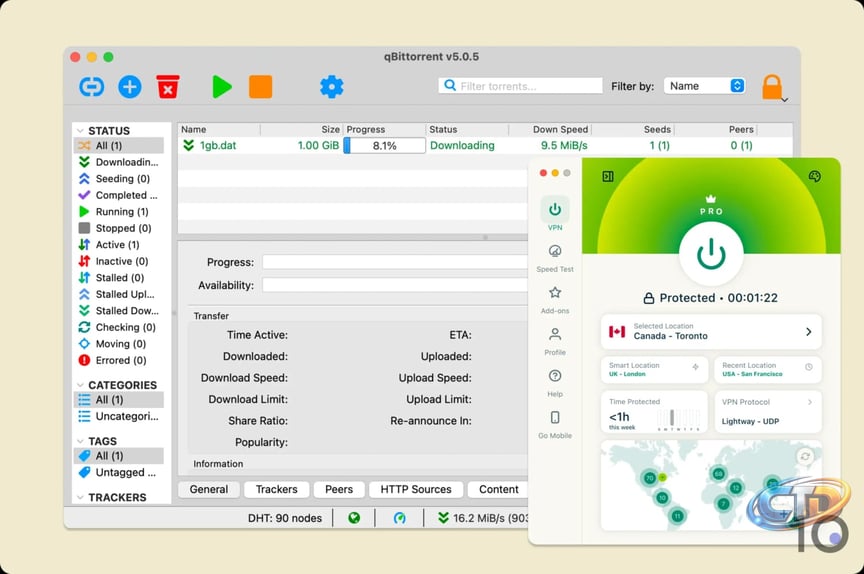Image resolution: width=864 pixels, height=574 pixels.
Task: Collapse the CATEGORIES section
Action: coord(80,385)
